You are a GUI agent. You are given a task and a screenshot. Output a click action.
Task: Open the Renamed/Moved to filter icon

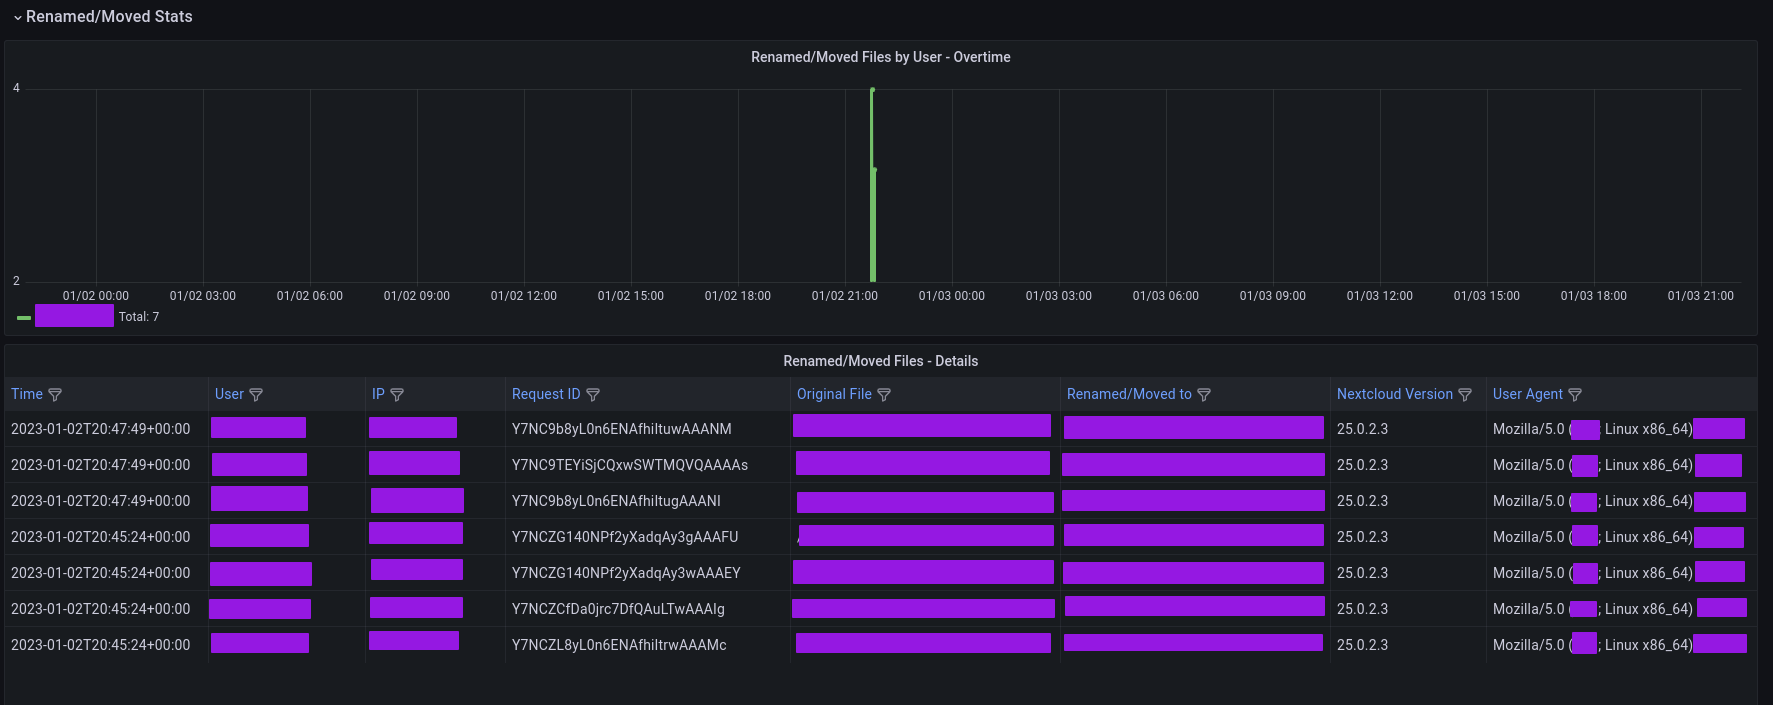(x=1204, y=395)
